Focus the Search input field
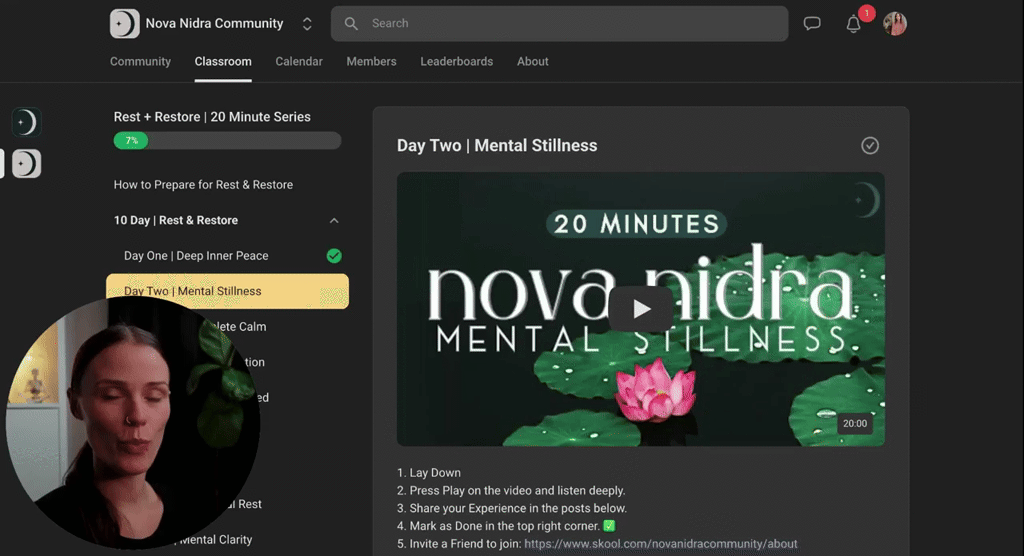The height and width of the screenshot is (556, 1024). (559, 24)
